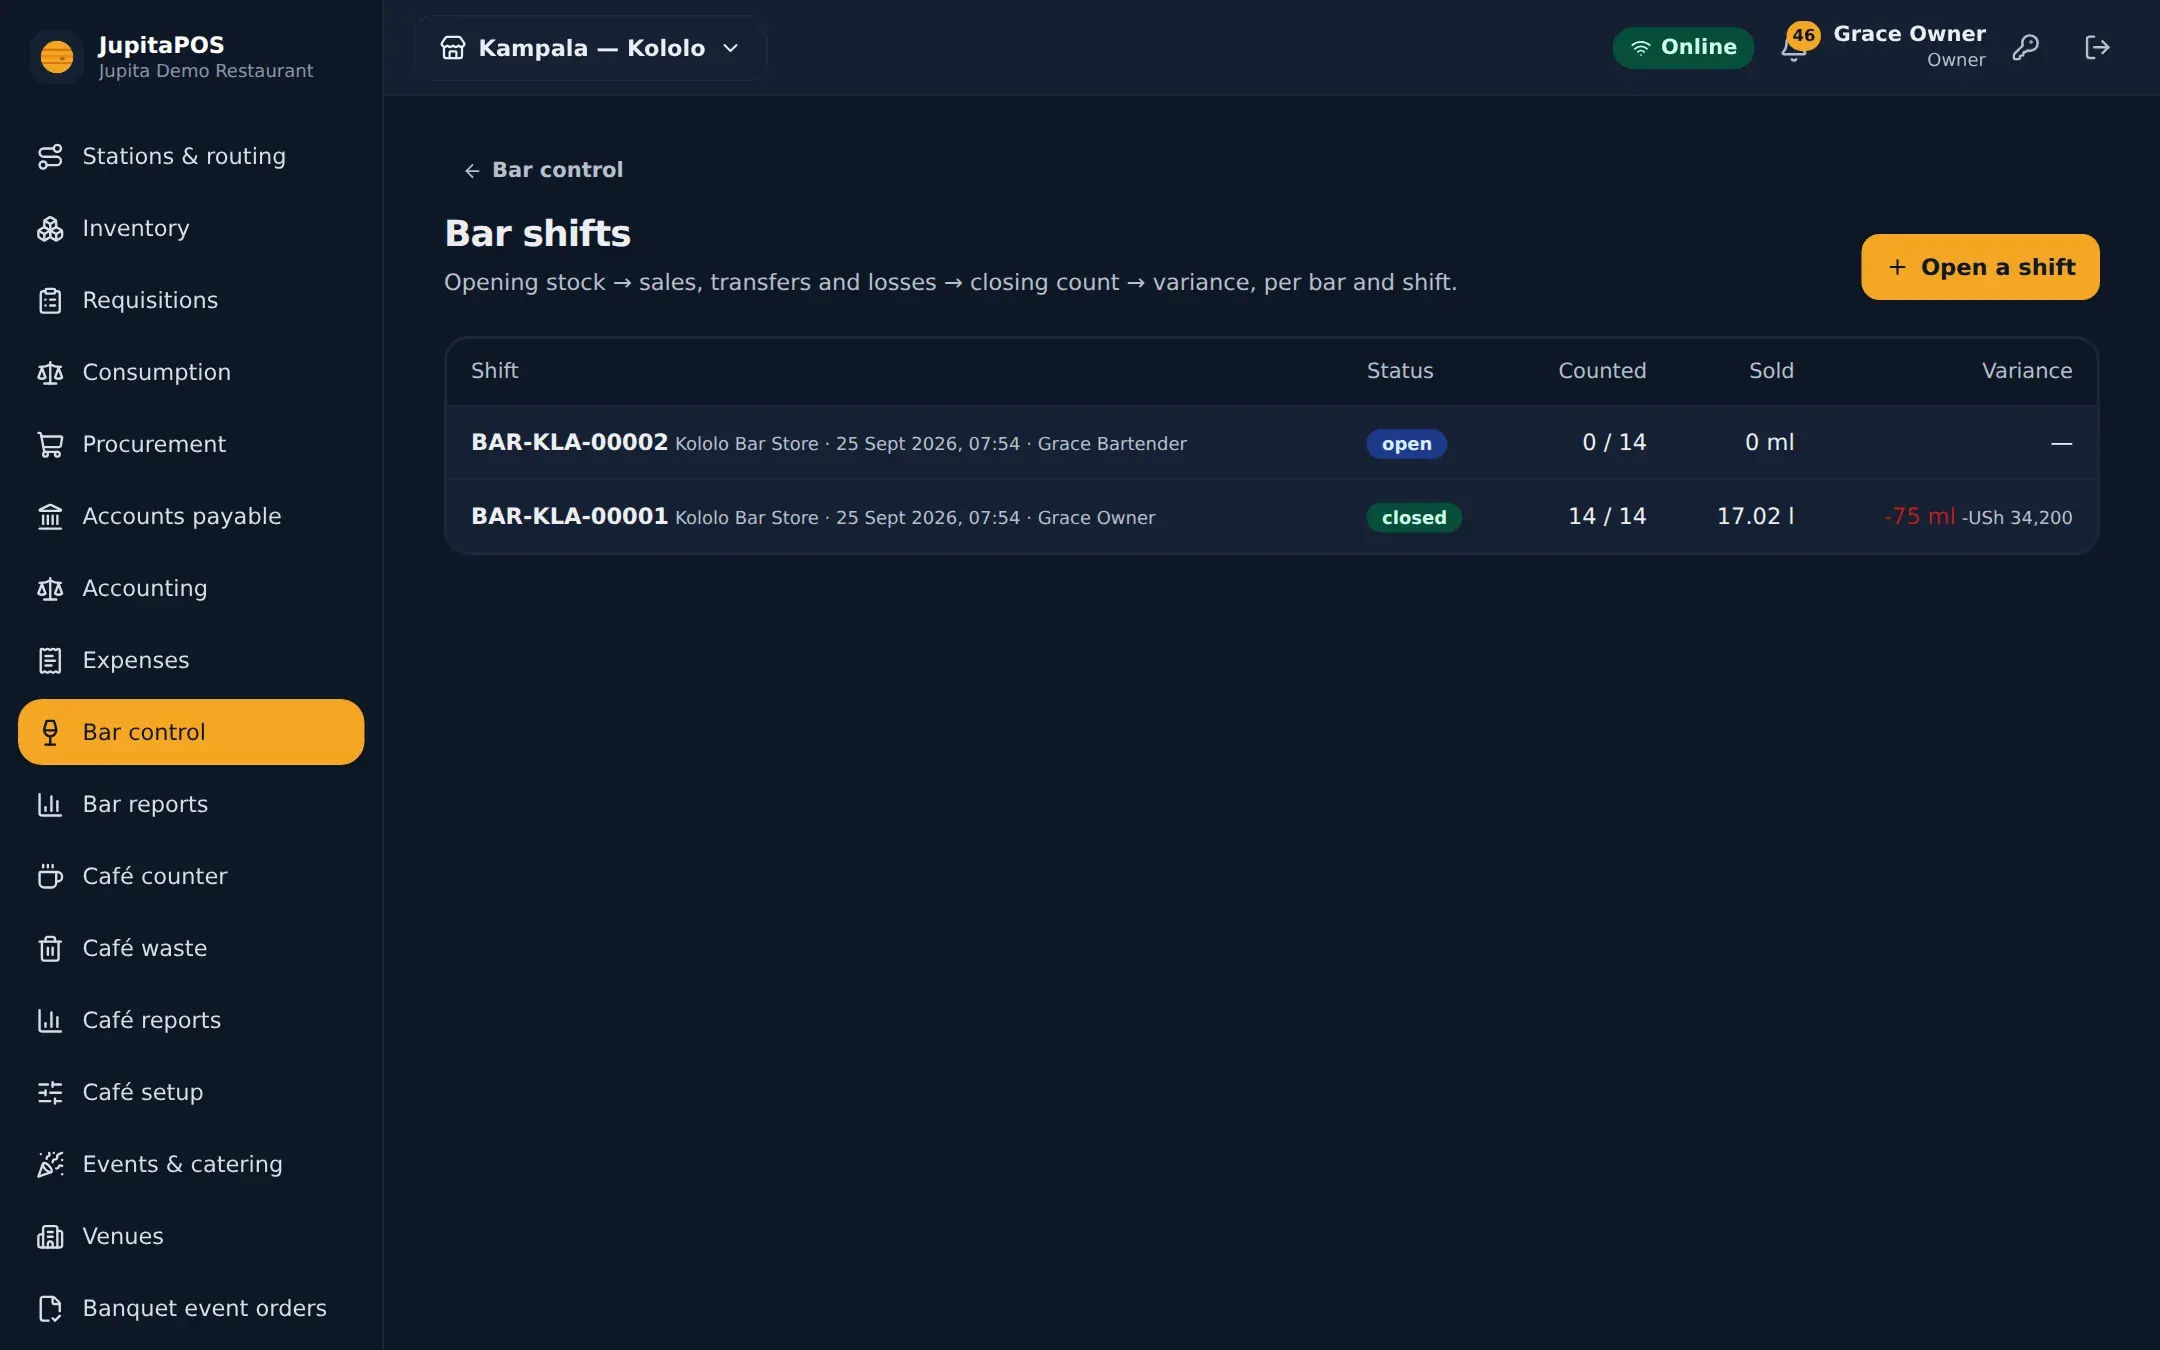The height and width of the screenshot is (1350, 2160).
Task: Click the Expenses receipt icon
Action: [50, 660]
